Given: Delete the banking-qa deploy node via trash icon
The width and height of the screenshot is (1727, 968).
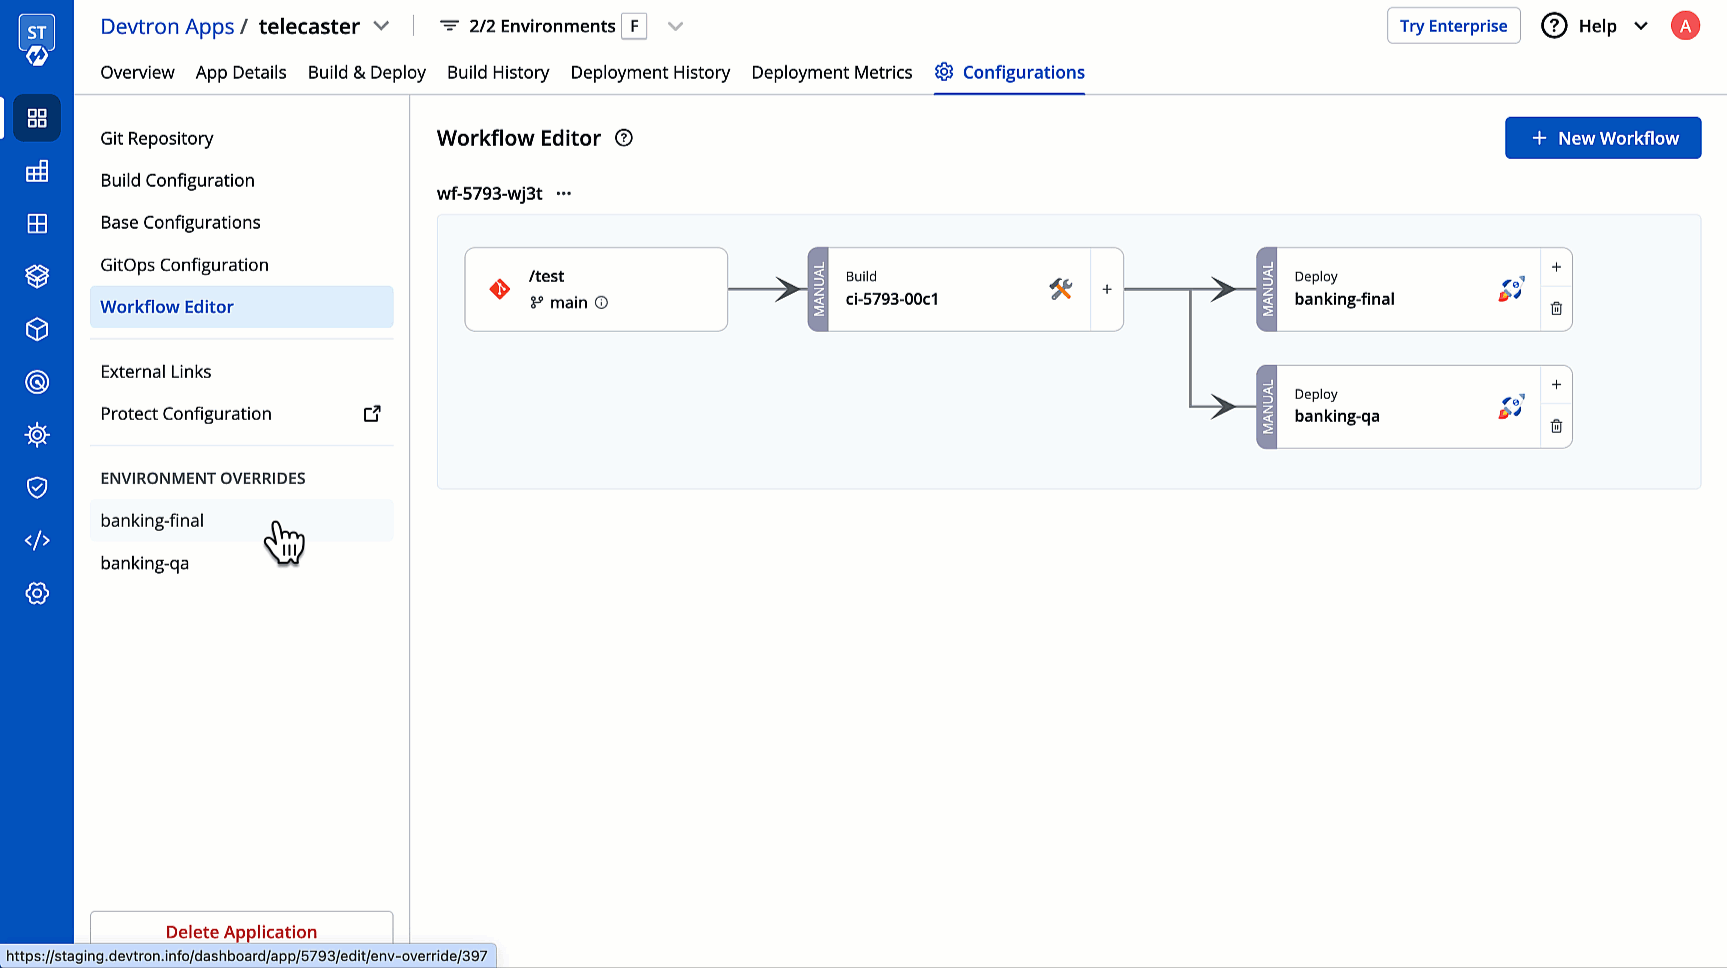Looking at the screenshot, I should point(1556,425).
